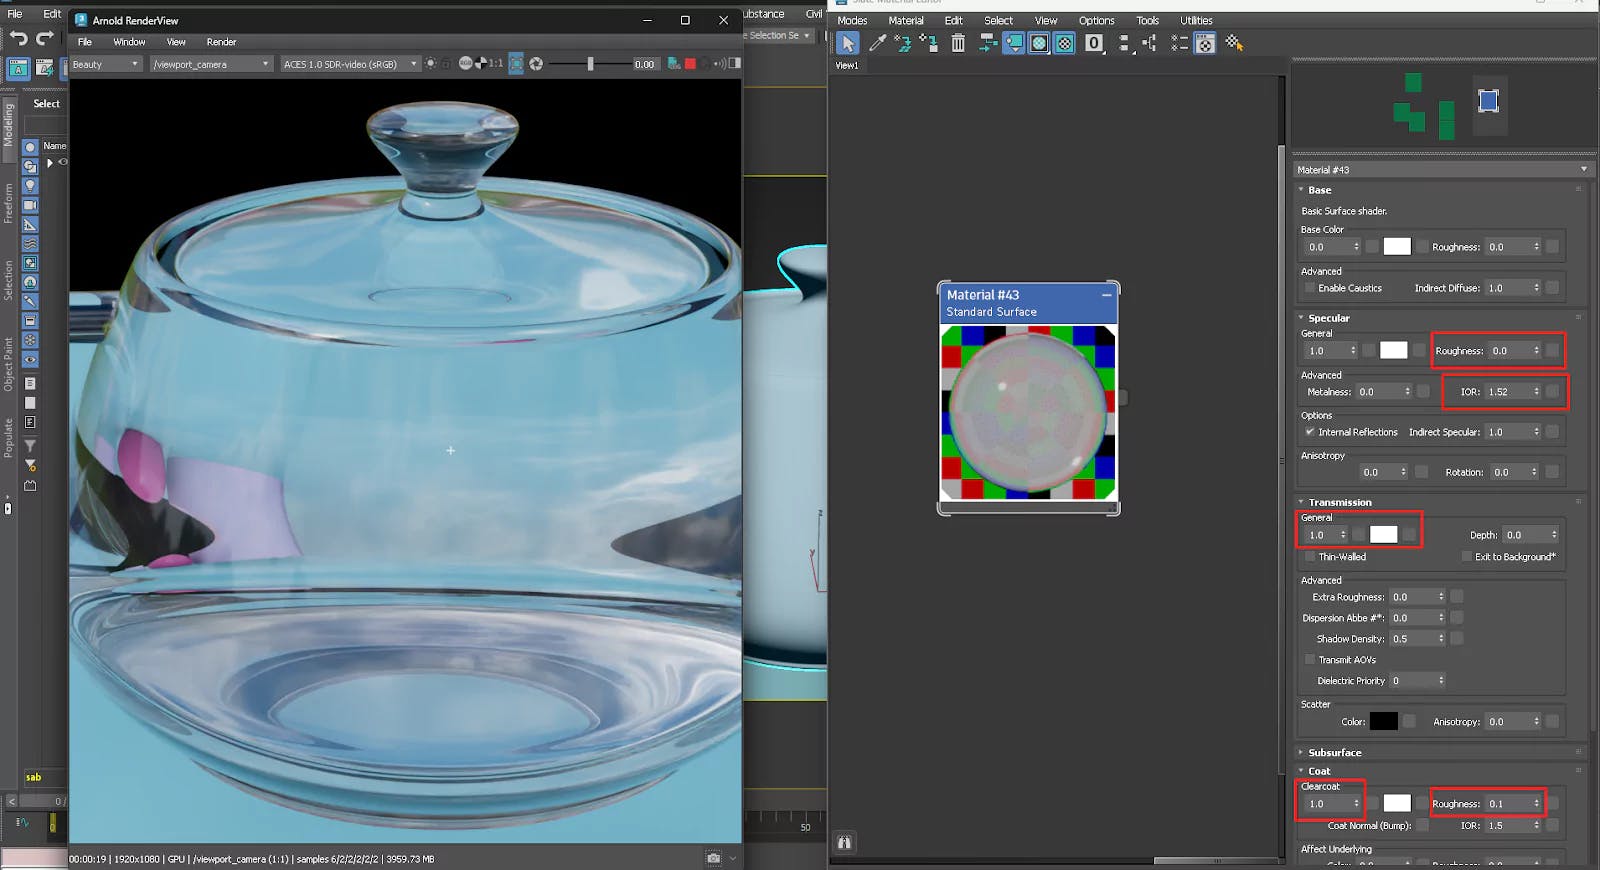Click the Lay Out Children tree icon

(x=1149, y=43)
